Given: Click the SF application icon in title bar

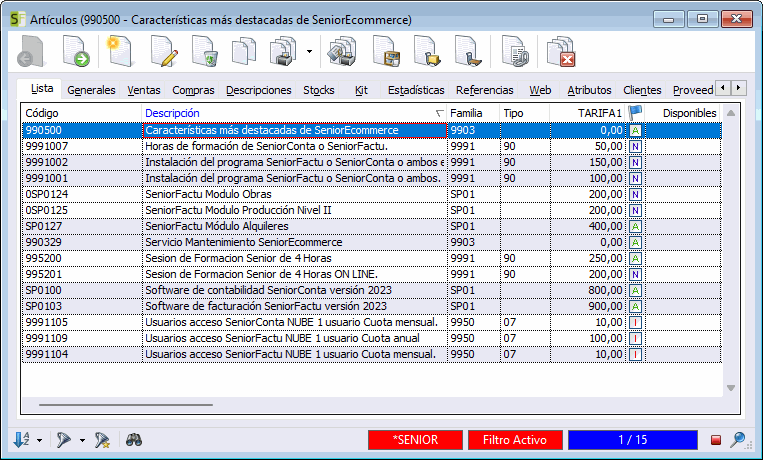Looking at the screenshot, I should (x=18, y=19).
